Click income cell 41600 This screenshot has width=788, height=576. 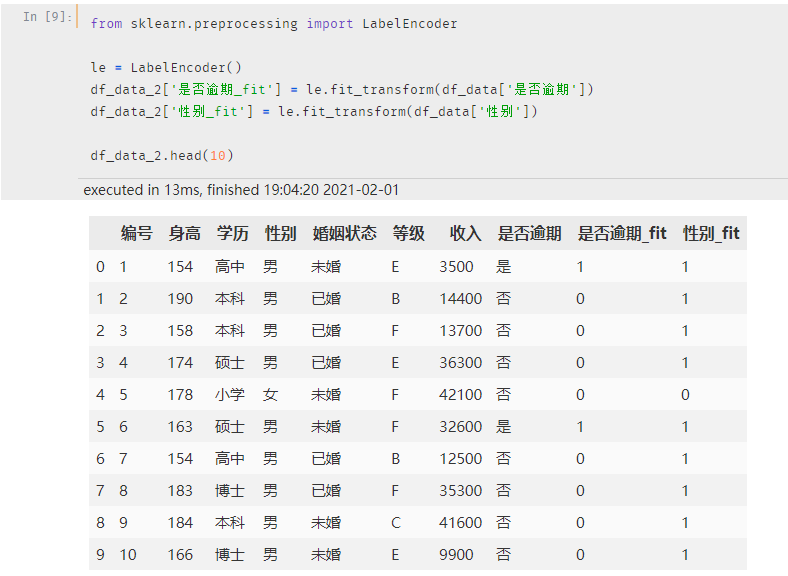[x=460, y=523]
